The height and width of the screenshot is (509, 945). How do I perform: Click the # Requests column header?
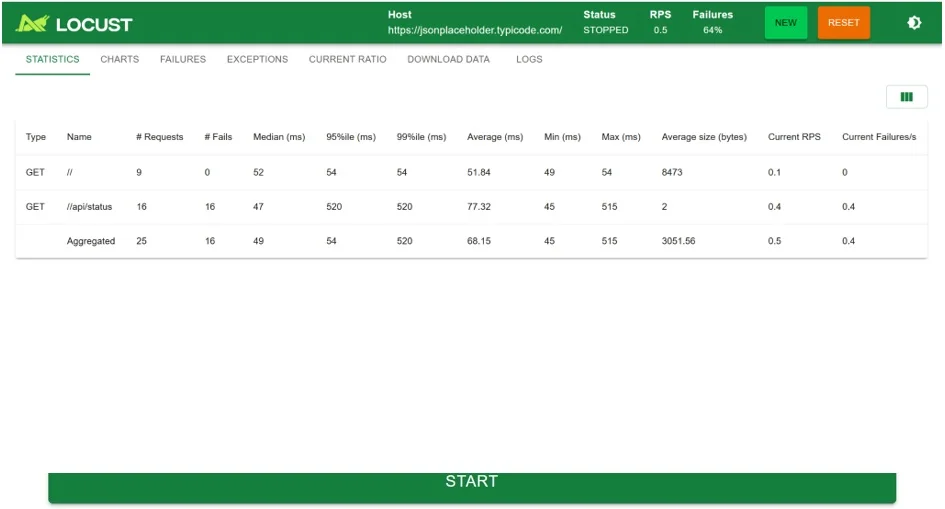click(x=159, y=137)
